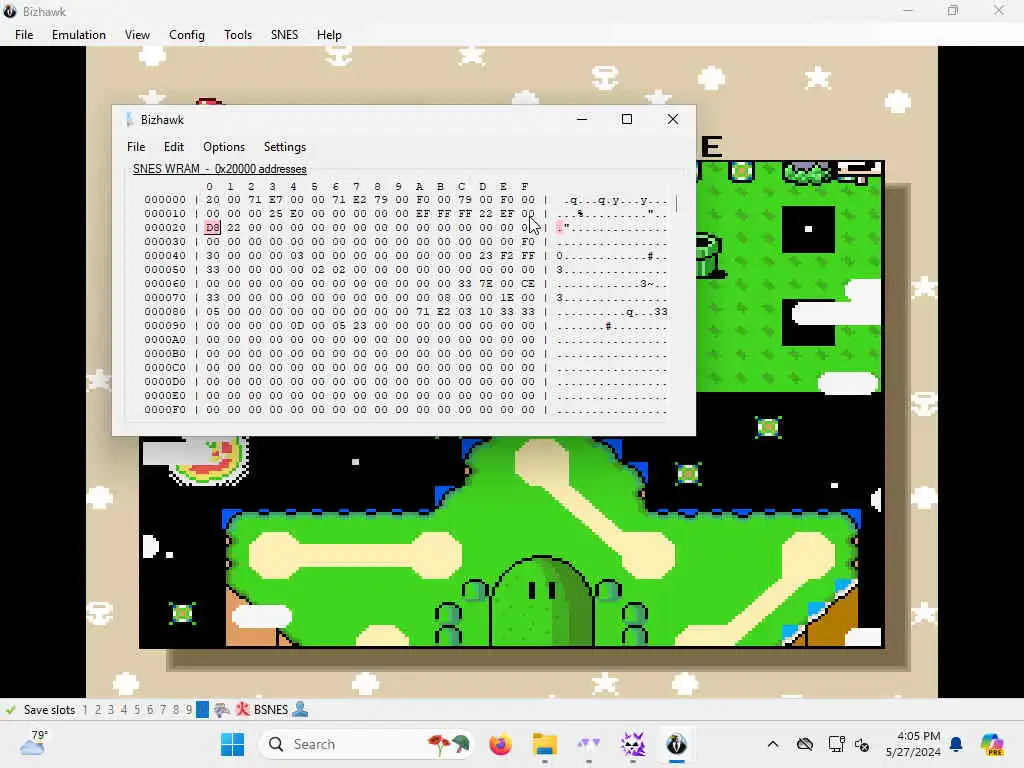Screen dimensions: 1024x768
Task: Close the hex editor window
Action: pyautogui.click(x=673, y=119)
